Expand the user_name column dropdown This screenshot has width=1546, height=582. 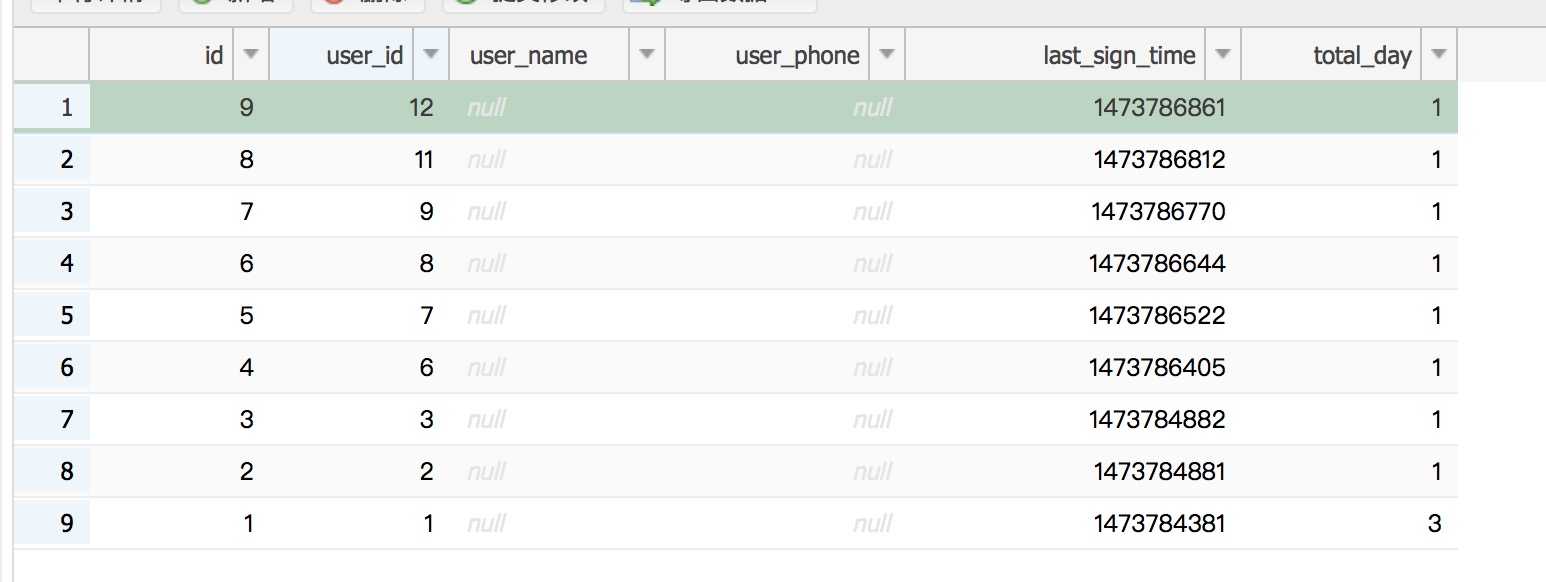click(x=647, y=55)
